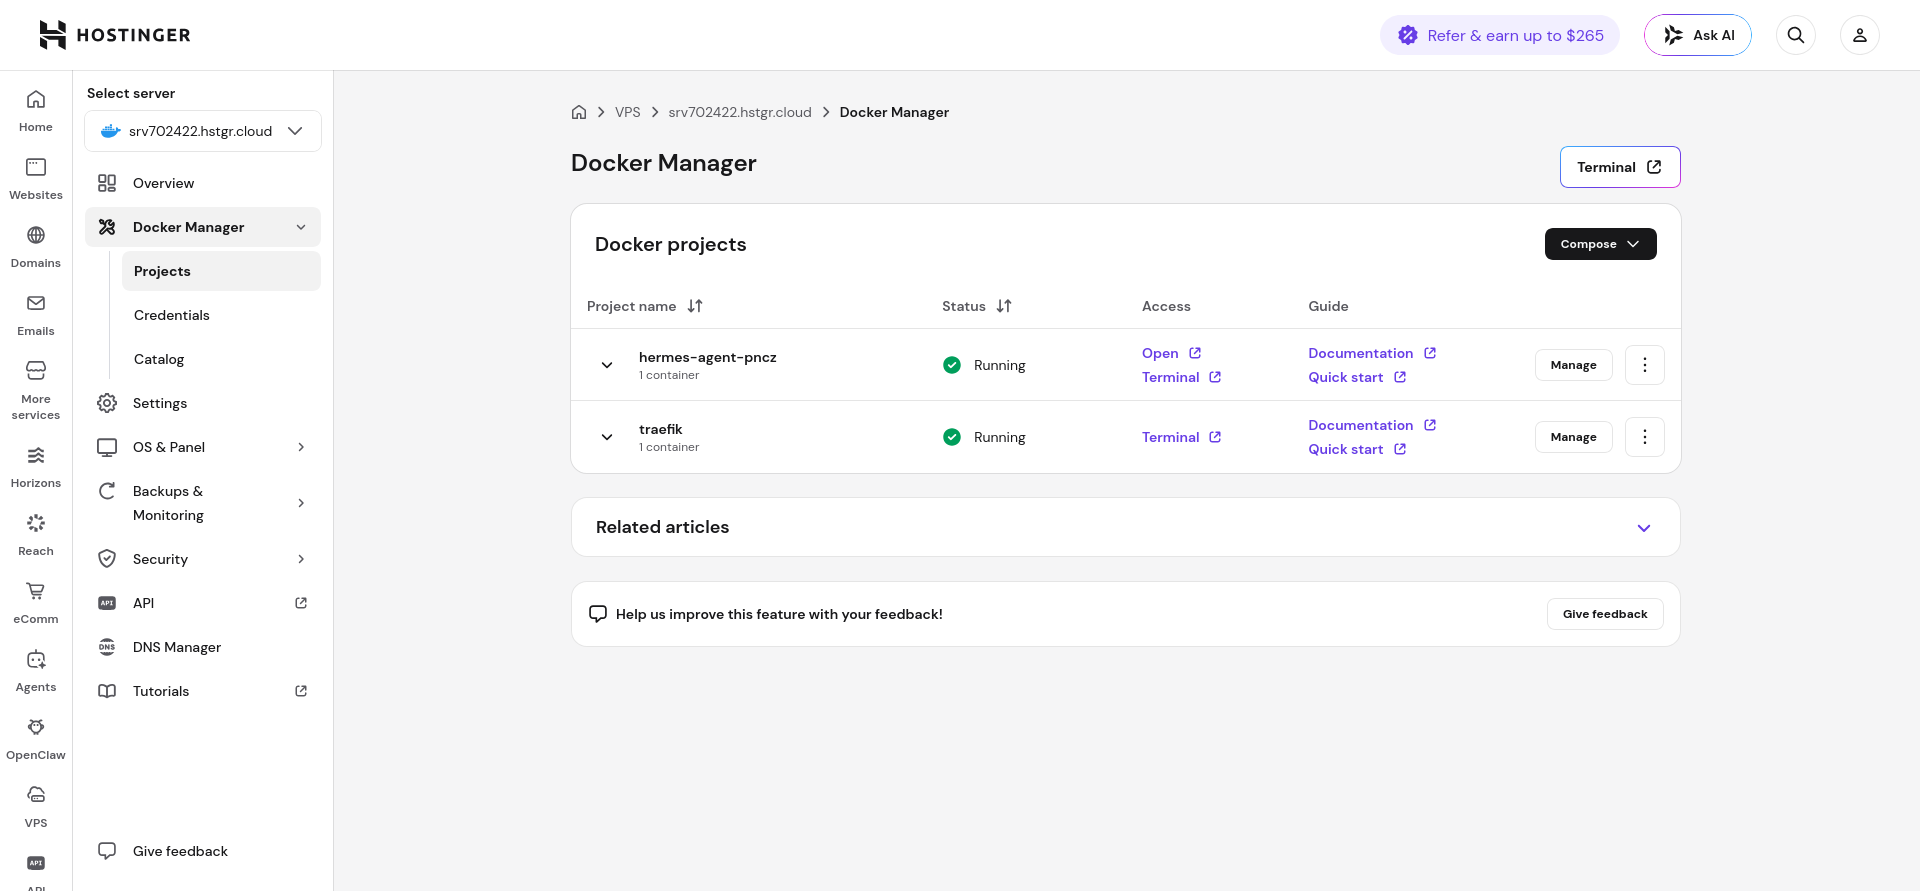Open Give feedback in the sidebar

203,851
